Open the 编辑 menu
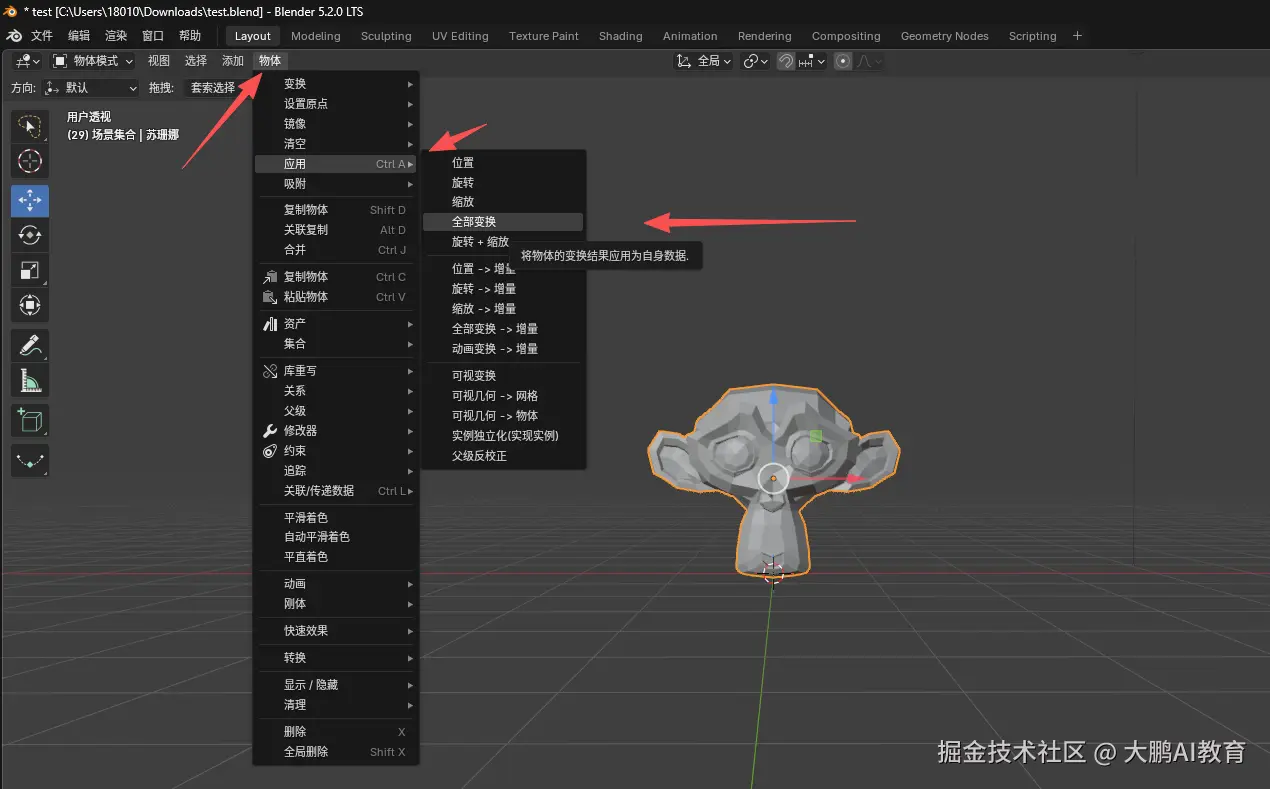This screenshot has height=789, width=1270. tap(79, 36)
